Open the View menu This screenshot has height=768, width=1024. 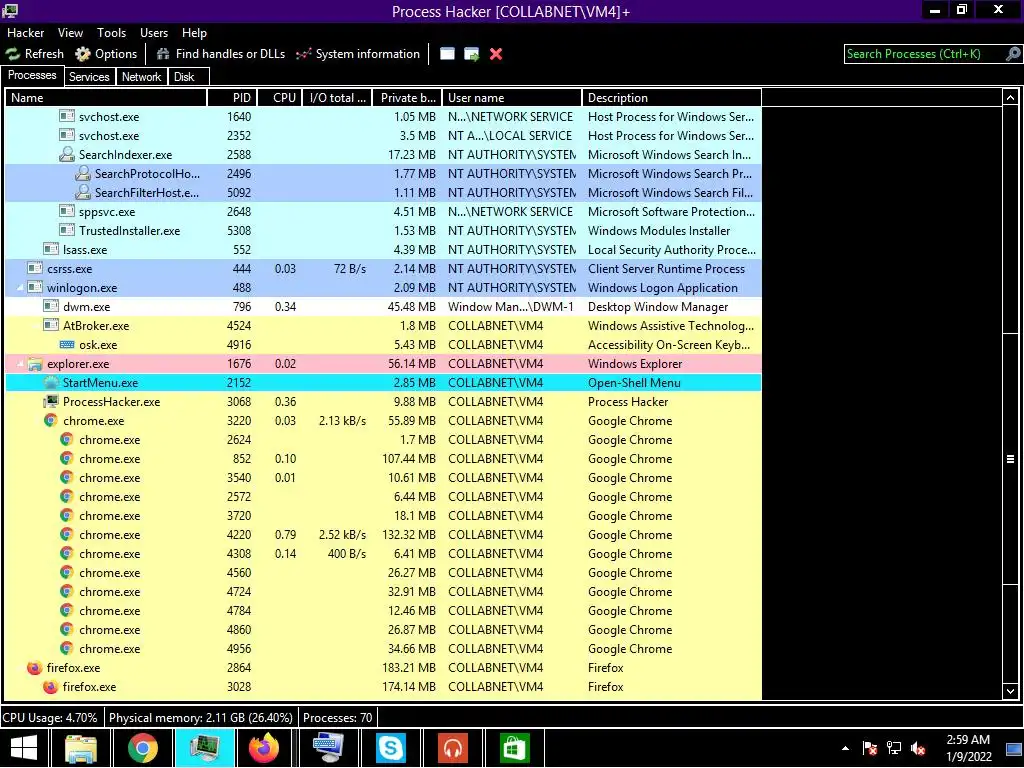click(70, 33)
